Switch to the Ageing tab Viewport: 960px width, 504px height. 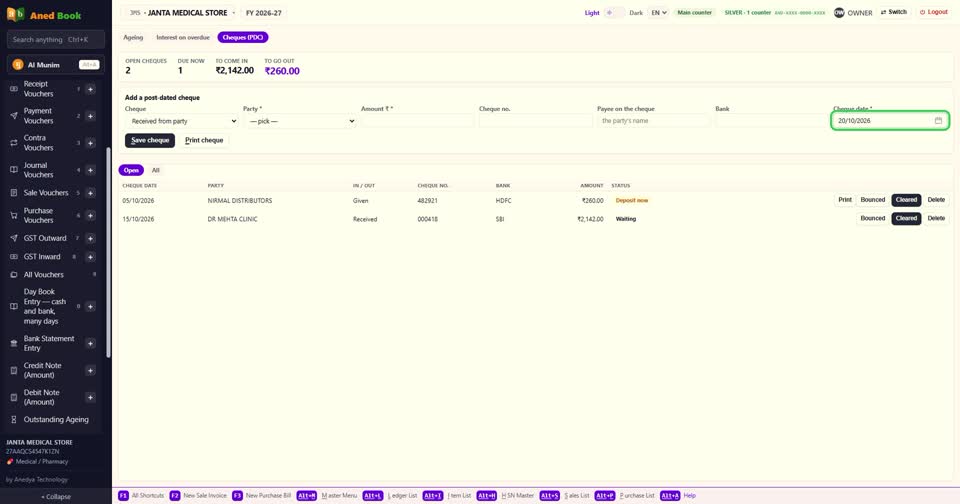pyautogui.click(x=133, y=37)
